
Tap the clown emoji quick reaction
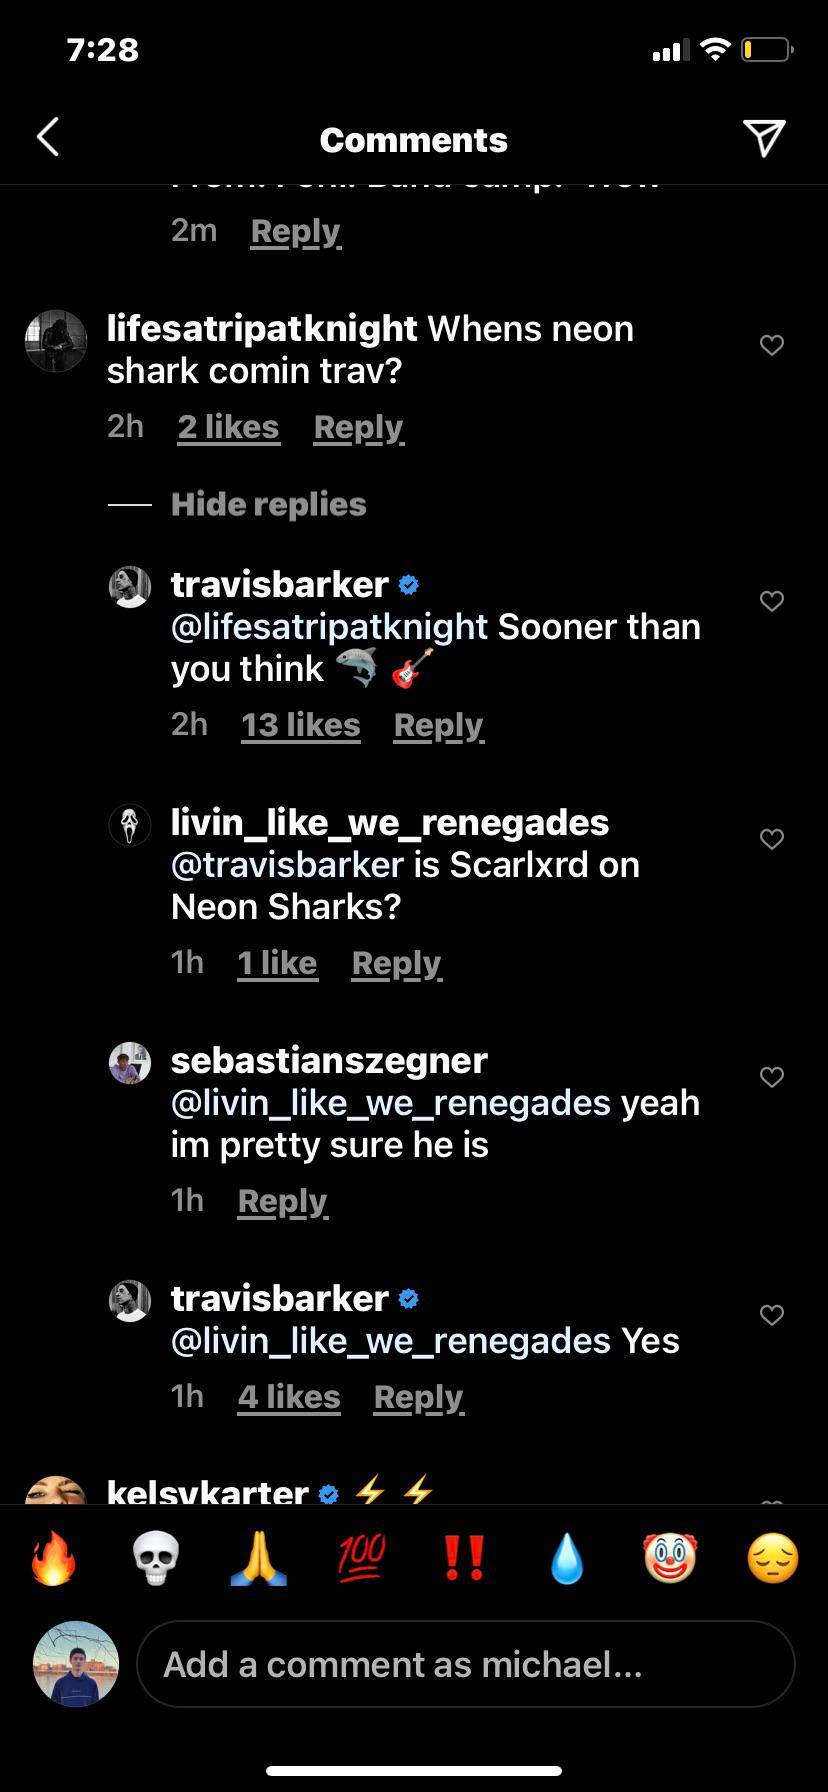click(x=668, y=1558)
